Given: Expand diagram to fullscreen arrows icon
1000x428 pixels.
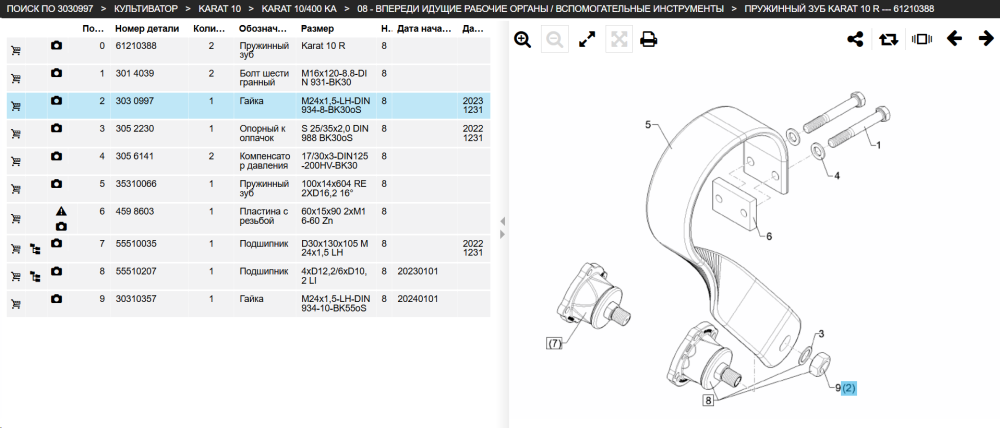Looking at the screenshot, I should (586, 40).
